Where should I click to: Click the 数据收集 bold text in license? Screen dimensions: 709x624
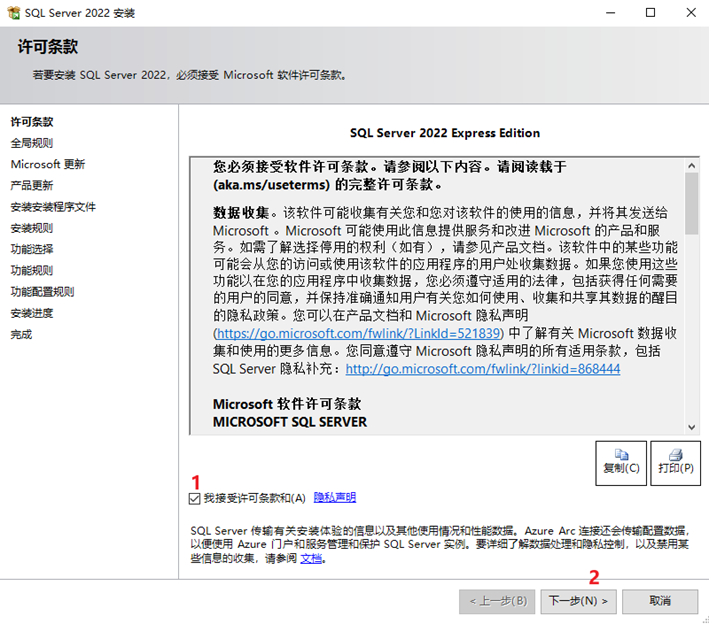pyautogui.click(x=241, y=213)
